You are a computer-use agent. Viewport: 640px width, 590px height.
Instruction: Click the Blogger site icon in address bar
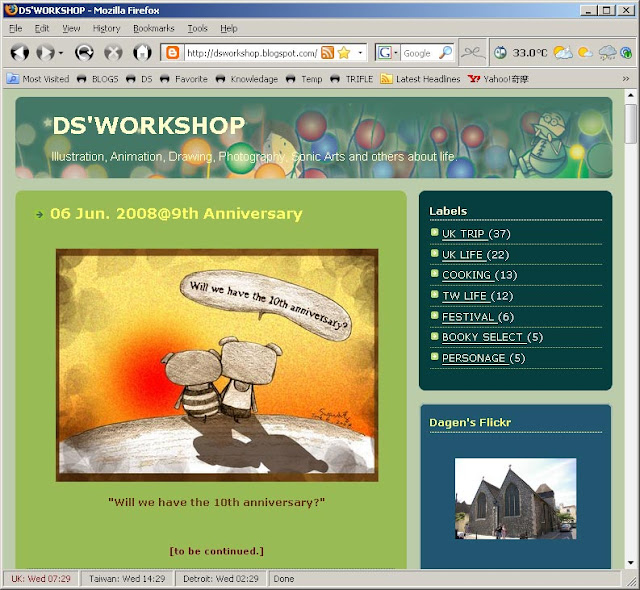click(x=172, y=53)
